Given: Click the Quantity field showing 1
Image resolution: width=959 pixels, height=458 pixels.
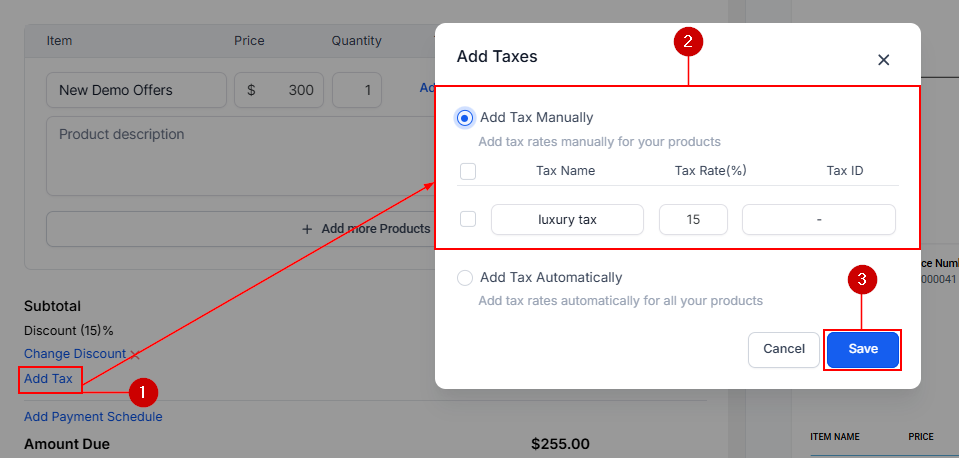Looking at the screenshot, I should click(357, 90).
